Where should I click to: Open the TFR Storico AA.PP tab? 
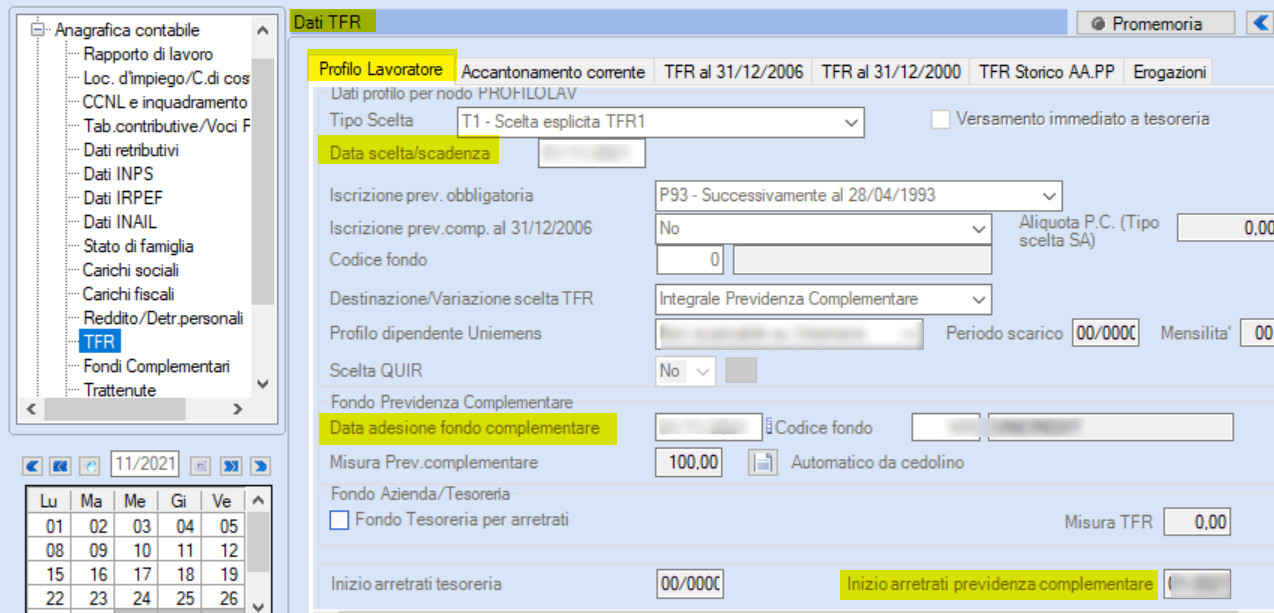[x=1047, y=72]
